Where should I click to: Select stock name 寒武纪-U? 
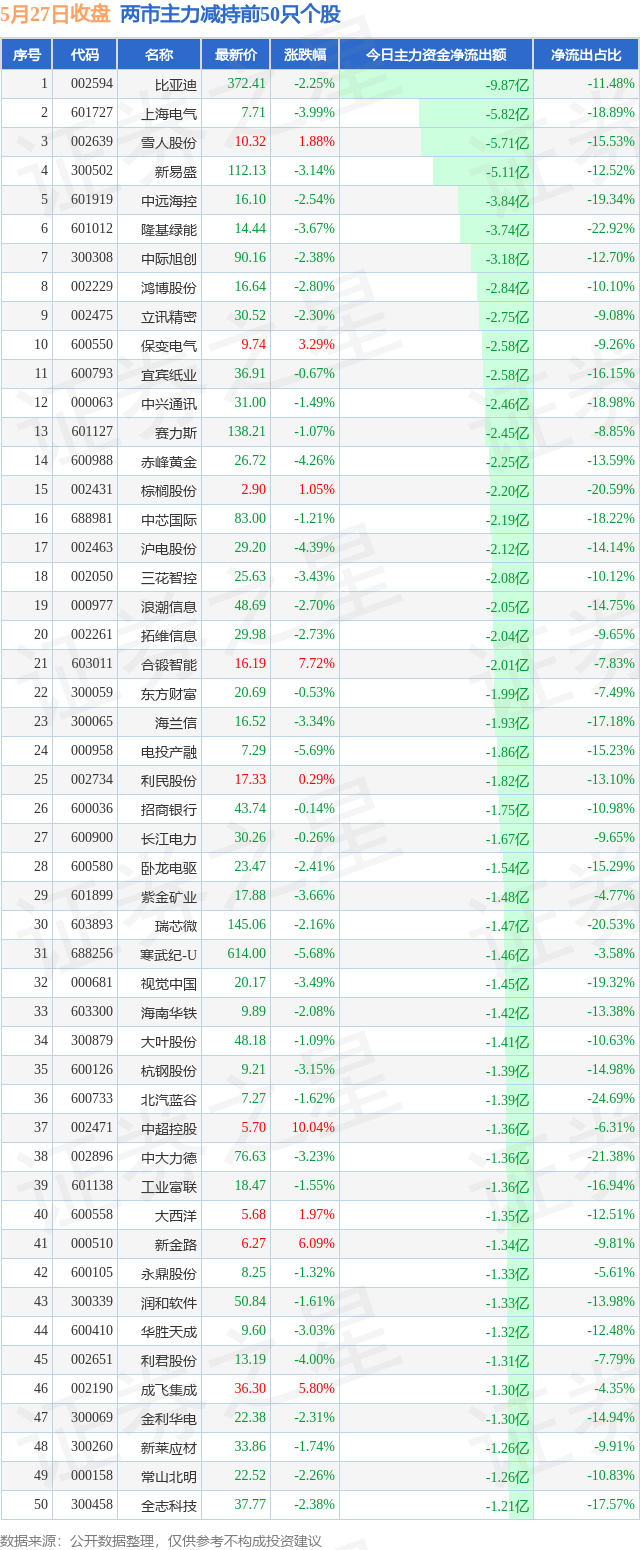pyautogui.click(x=169, y=954)
